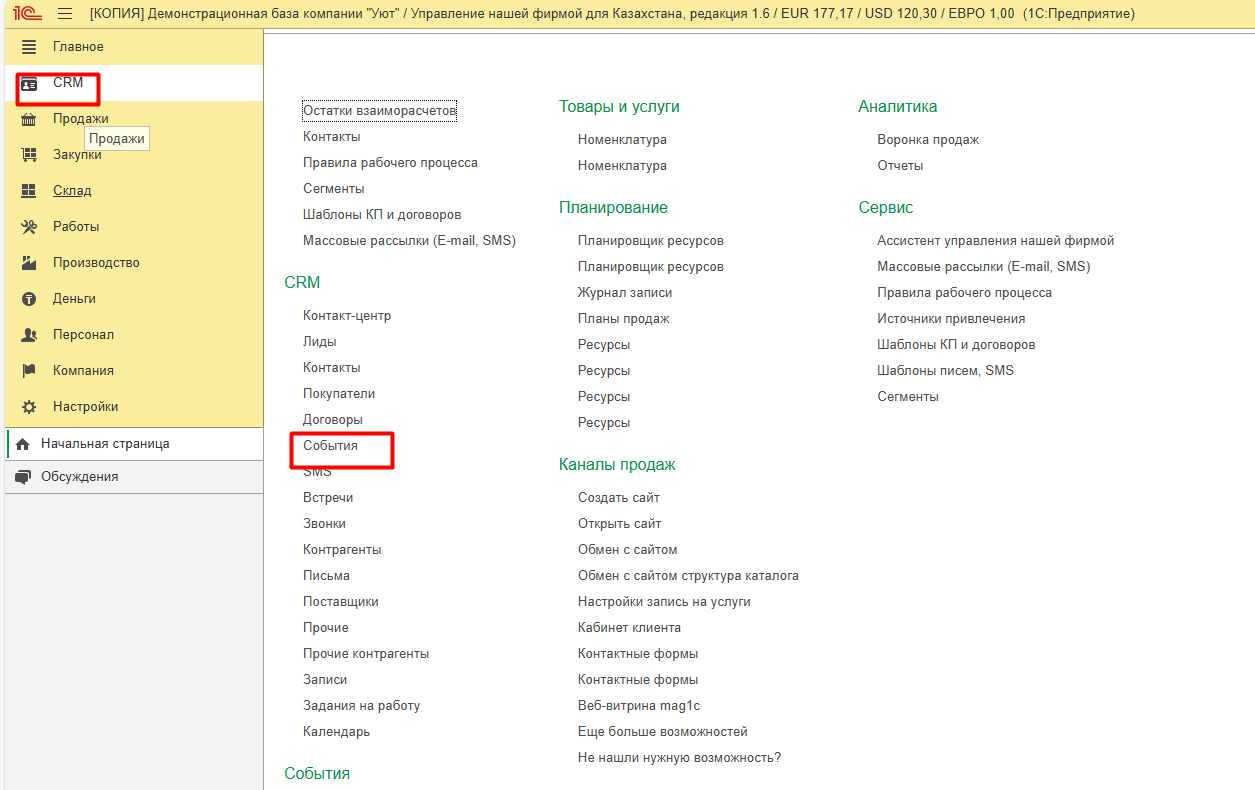Open Источники привлечения link
This screenshot has height=790, width=1255.
pos(951,319)
